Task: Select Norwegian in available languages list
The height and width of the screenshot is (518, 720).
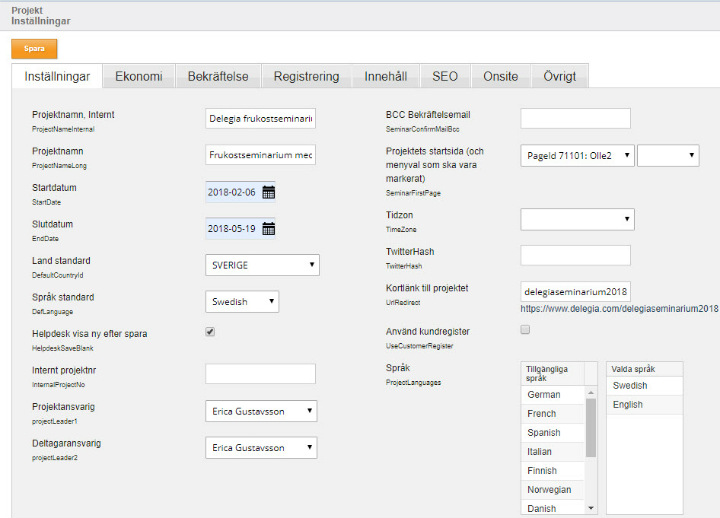Action: point(553,490)
